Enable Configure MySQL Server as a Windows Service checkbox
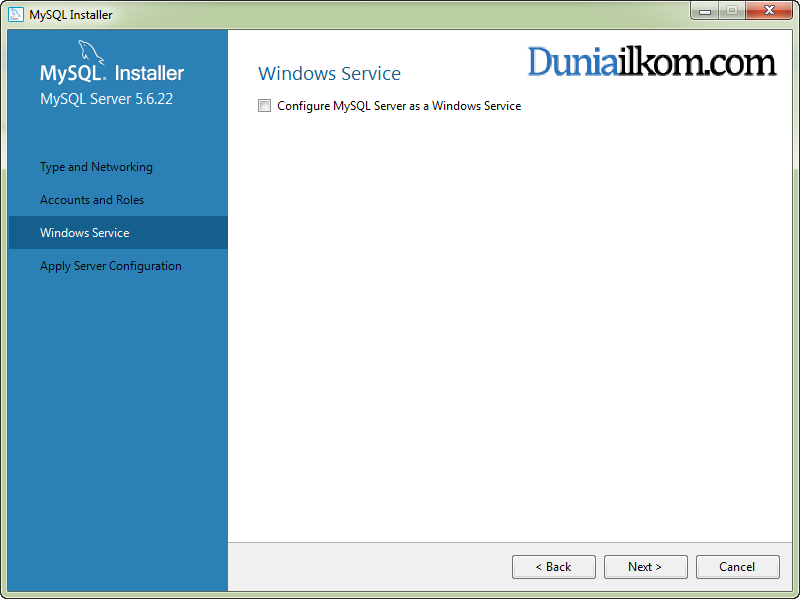Image resolution: width=800 pixels, height=599 pixels. point(264,106)
